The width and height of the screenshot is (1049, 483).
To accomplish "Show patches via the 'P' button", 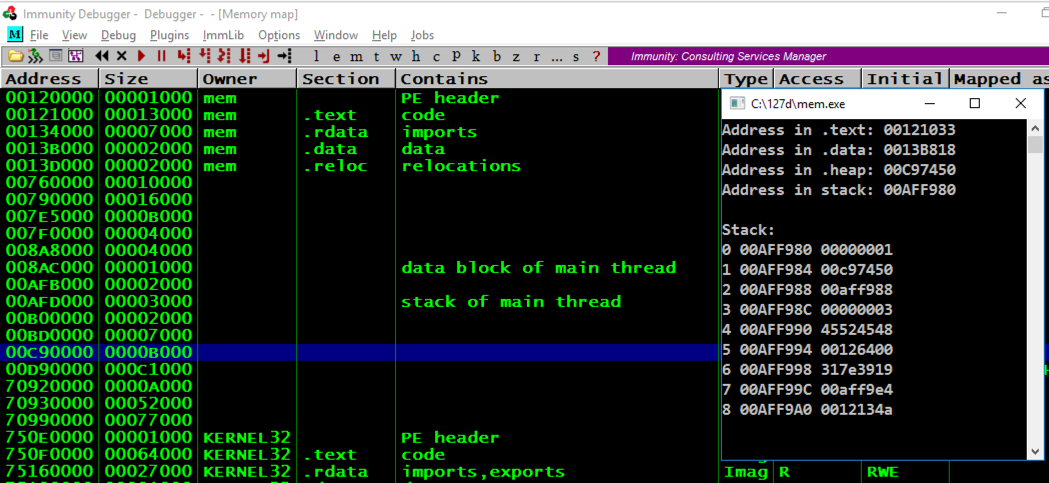I will click(x=456, y=56).
